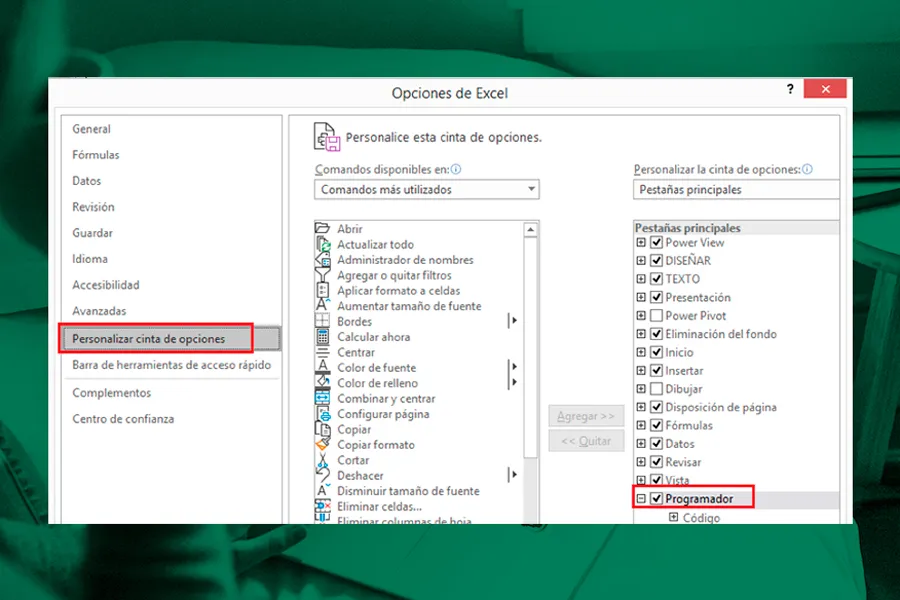Click the Agregar o quitar filtros funnel icon

323,275
